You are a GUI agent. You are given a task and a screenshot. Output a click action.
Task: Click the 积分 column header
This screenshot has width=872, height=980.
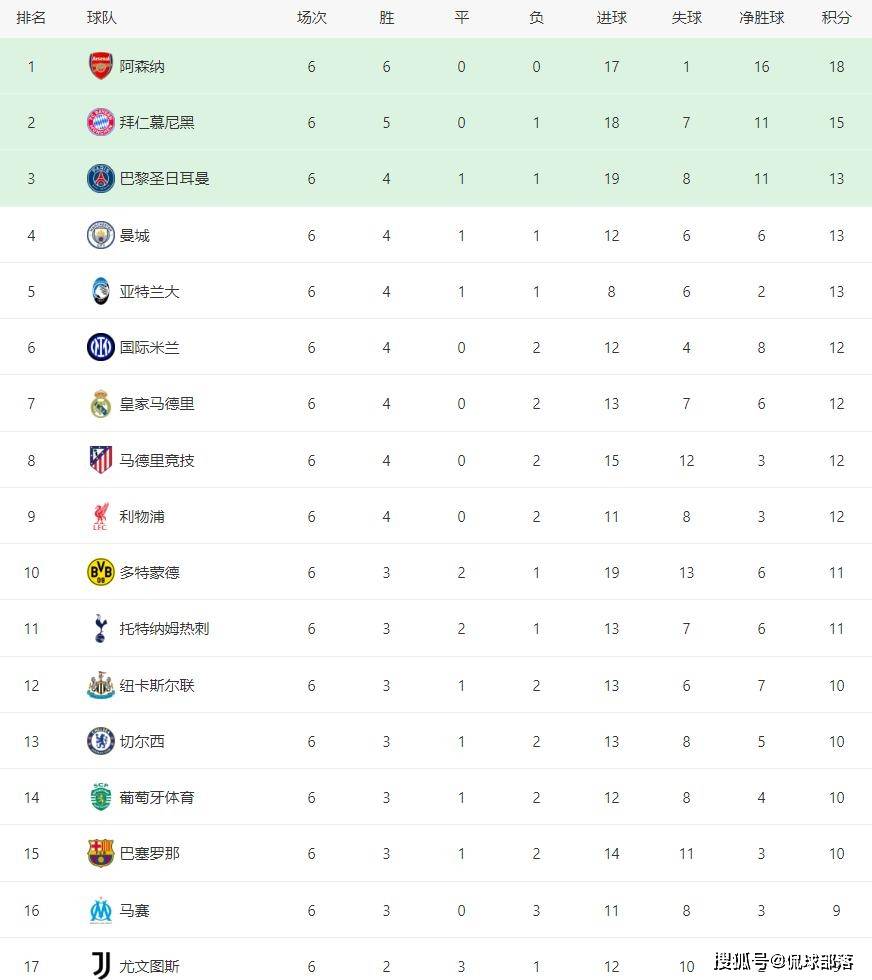(x=837, y=18)
